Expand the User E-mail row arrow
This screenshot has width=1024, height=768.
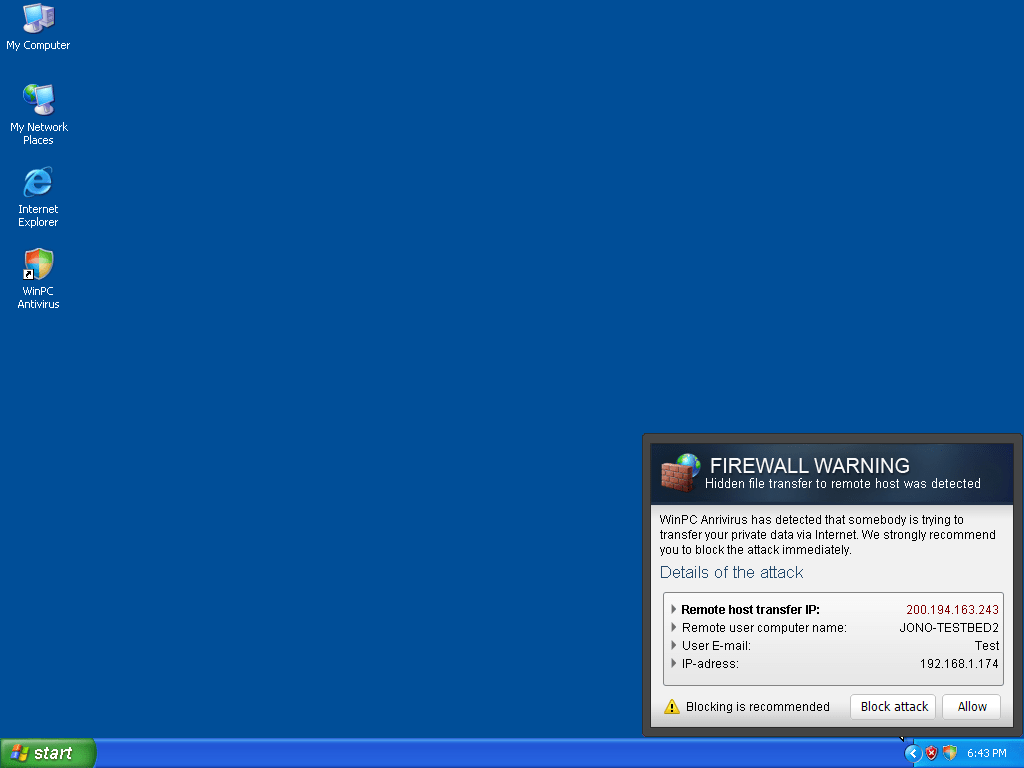[x=674, y=646]
